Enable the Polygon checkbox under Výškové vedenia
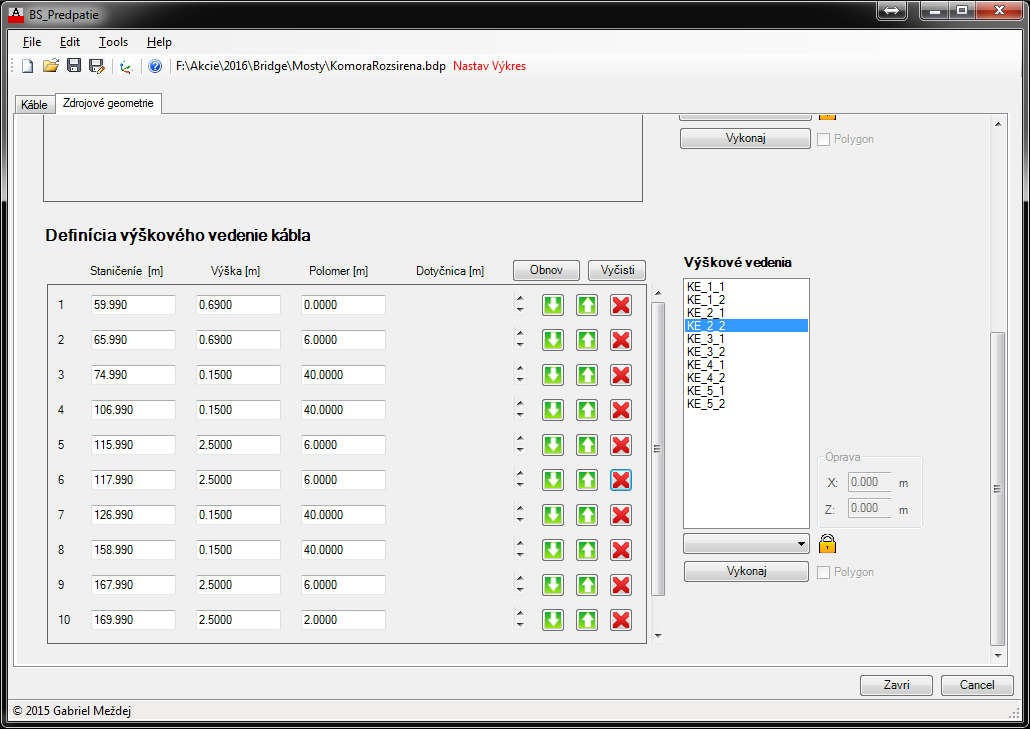The image size is (1030, 729). pyautogui.click(x=824, y=572)
